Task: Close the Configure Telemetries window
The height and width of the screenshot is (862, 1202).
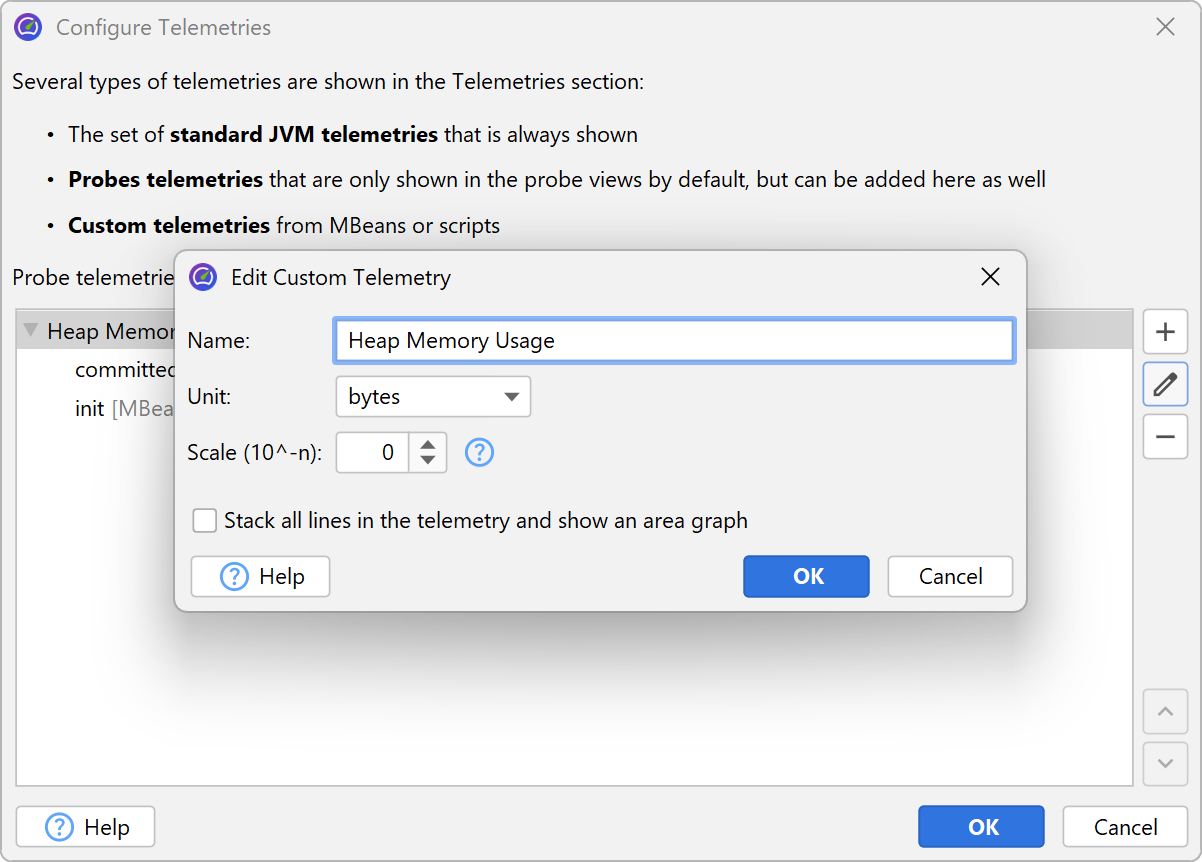Action: tap(1165, 27)
